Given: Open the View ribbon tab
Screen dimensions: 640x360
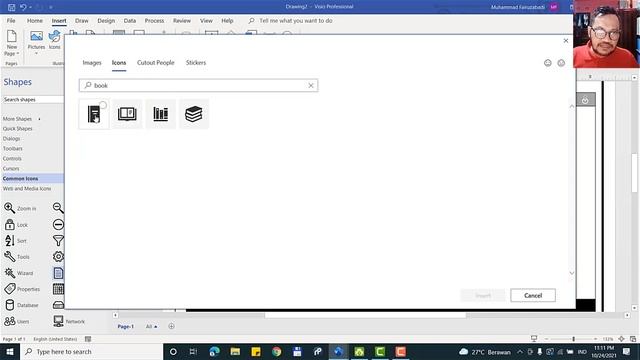Looking at the screenshot, I should [x=206, y=20].
